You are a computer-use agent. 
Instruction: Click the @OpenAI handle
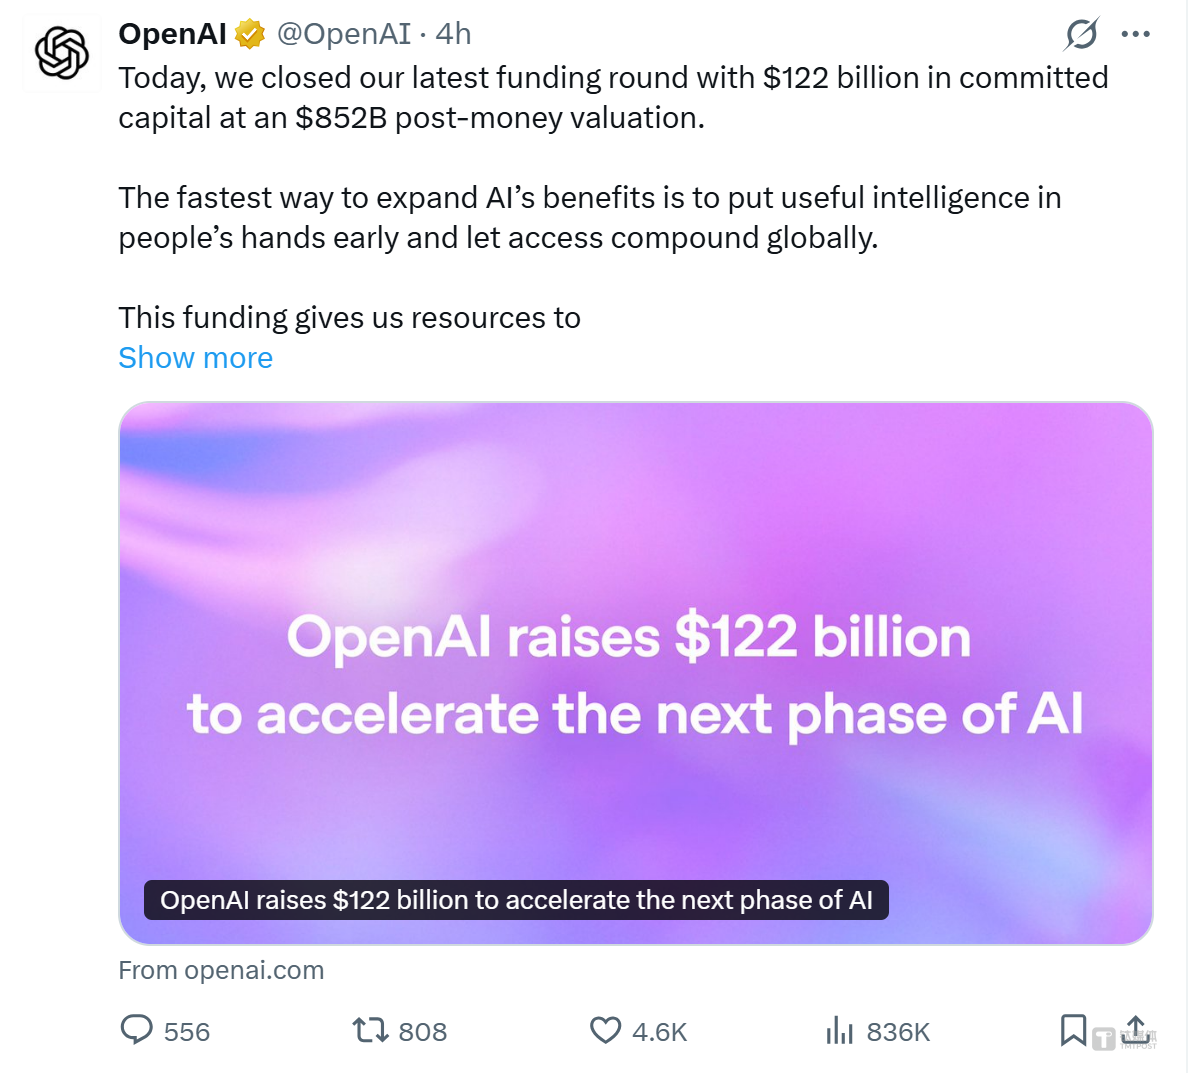click(x=343, y=34)
